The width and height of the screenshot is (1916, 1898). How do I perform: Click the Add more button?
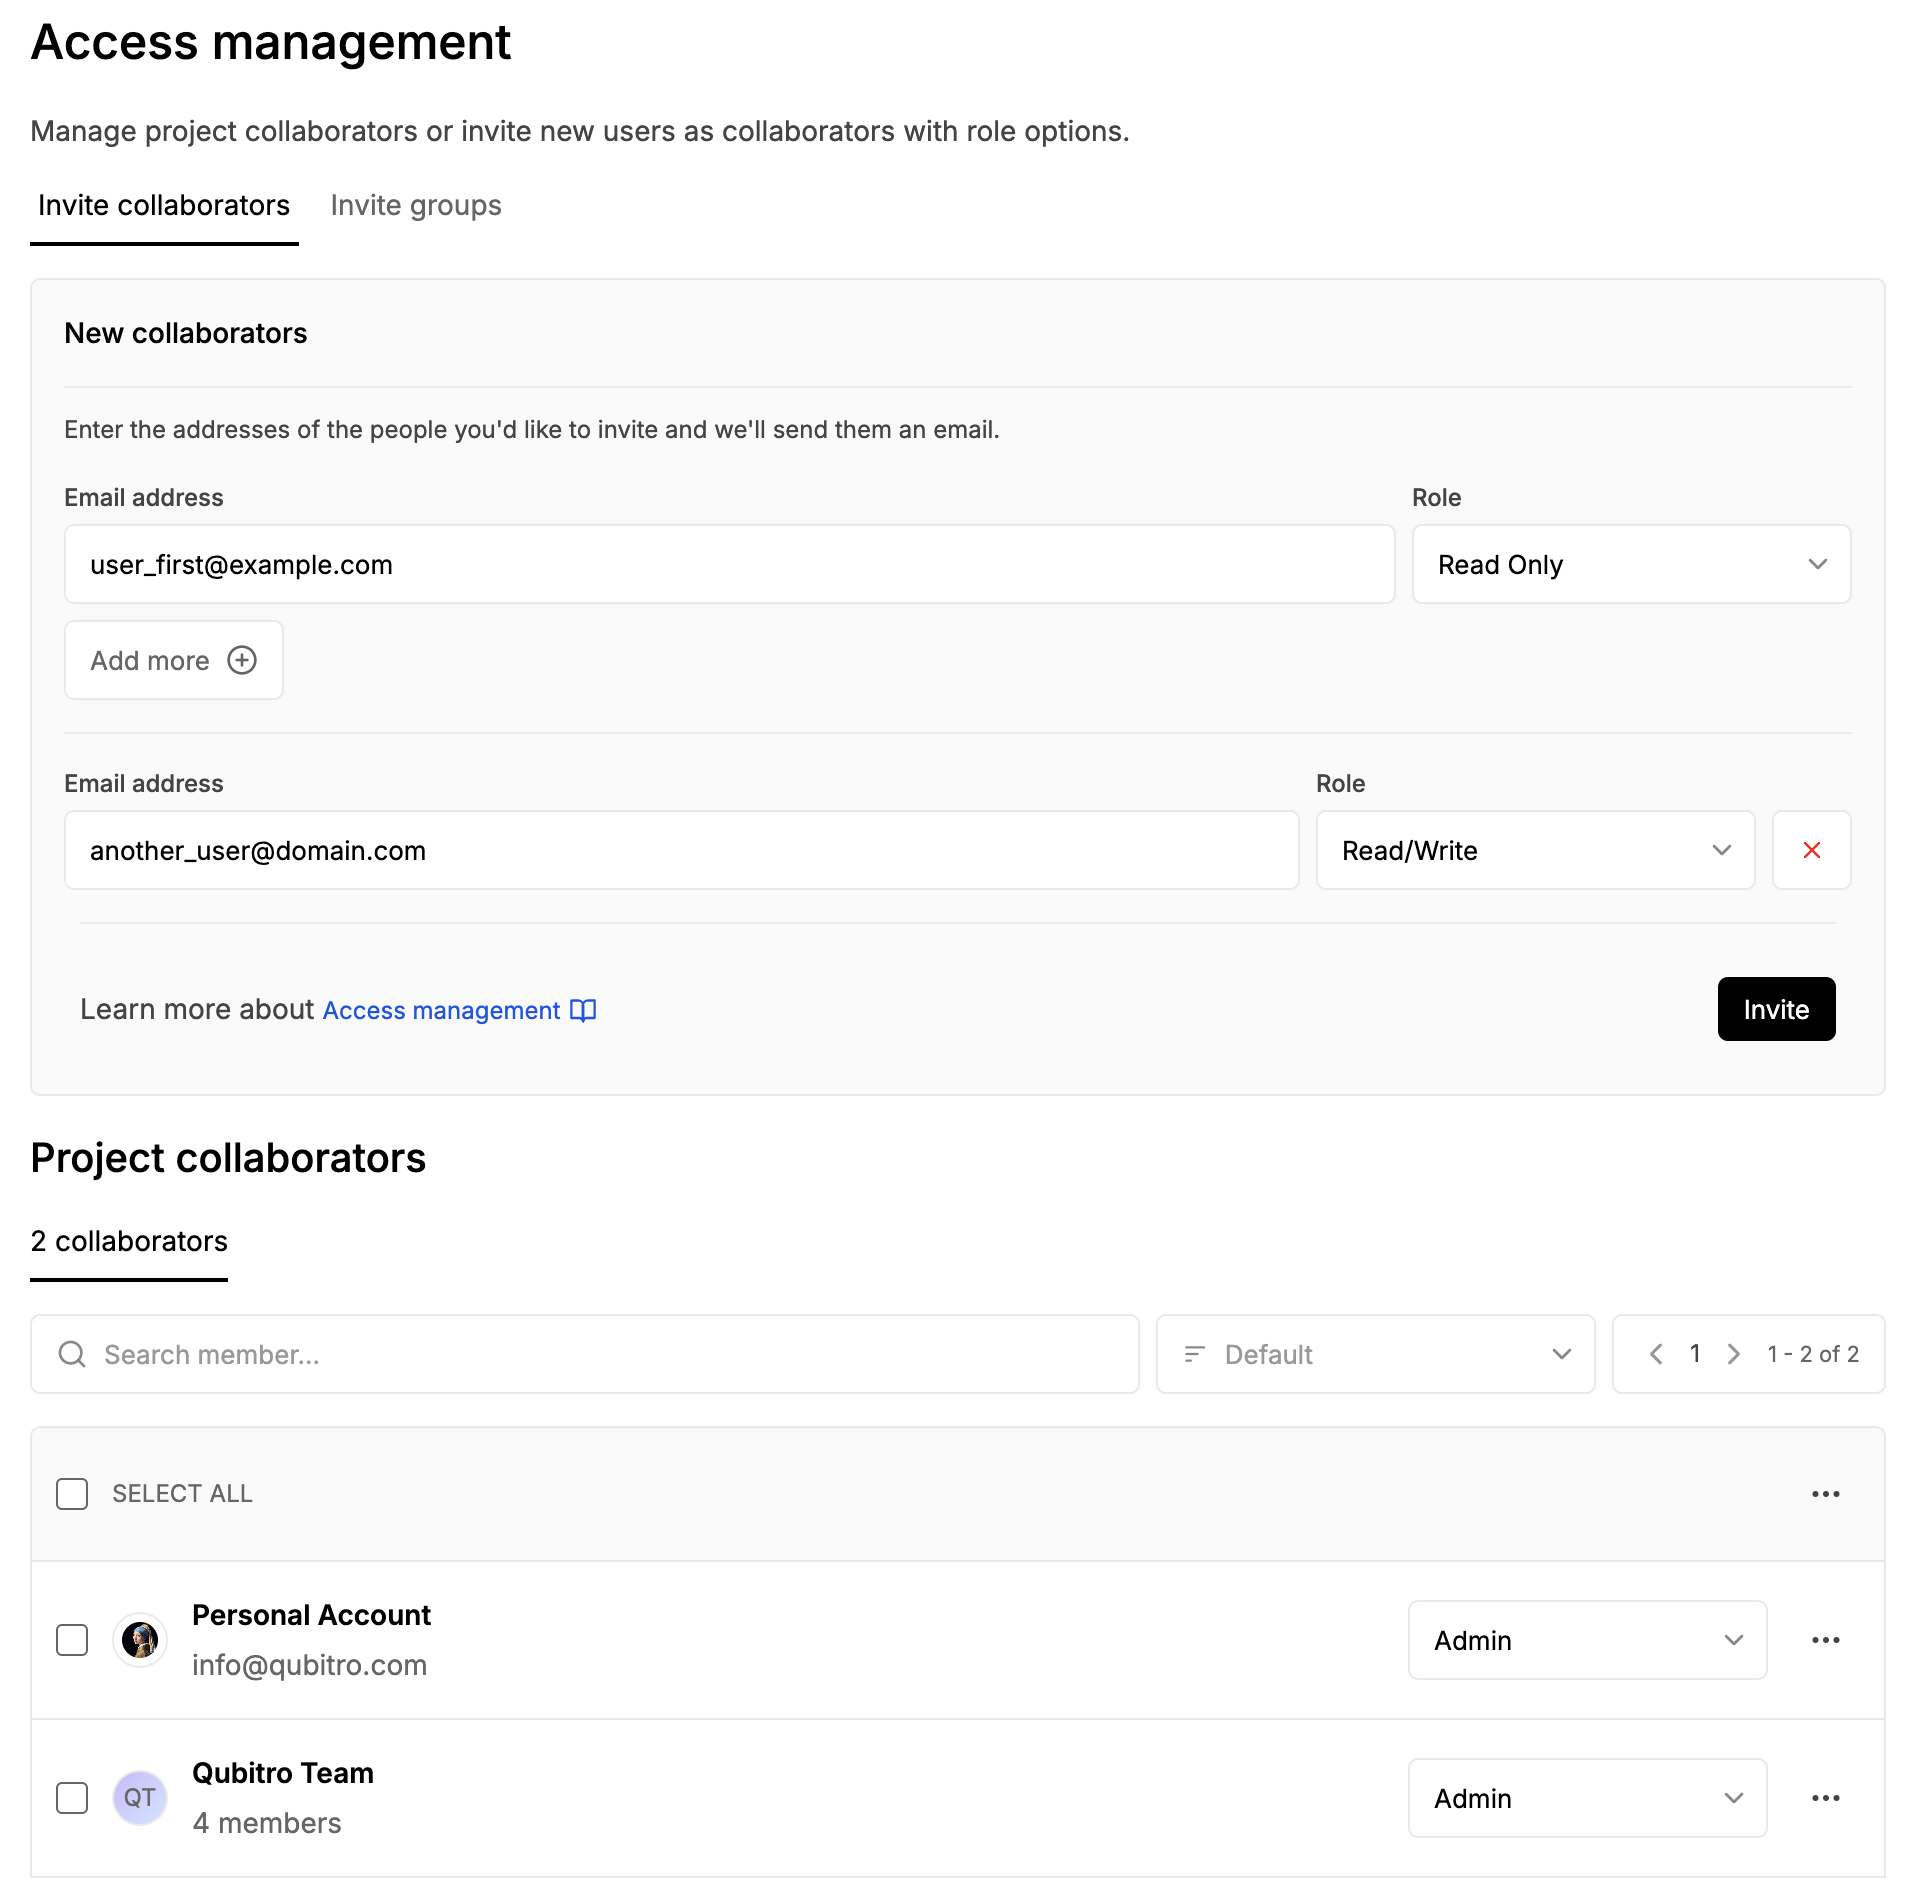click(x=174, y=660)
